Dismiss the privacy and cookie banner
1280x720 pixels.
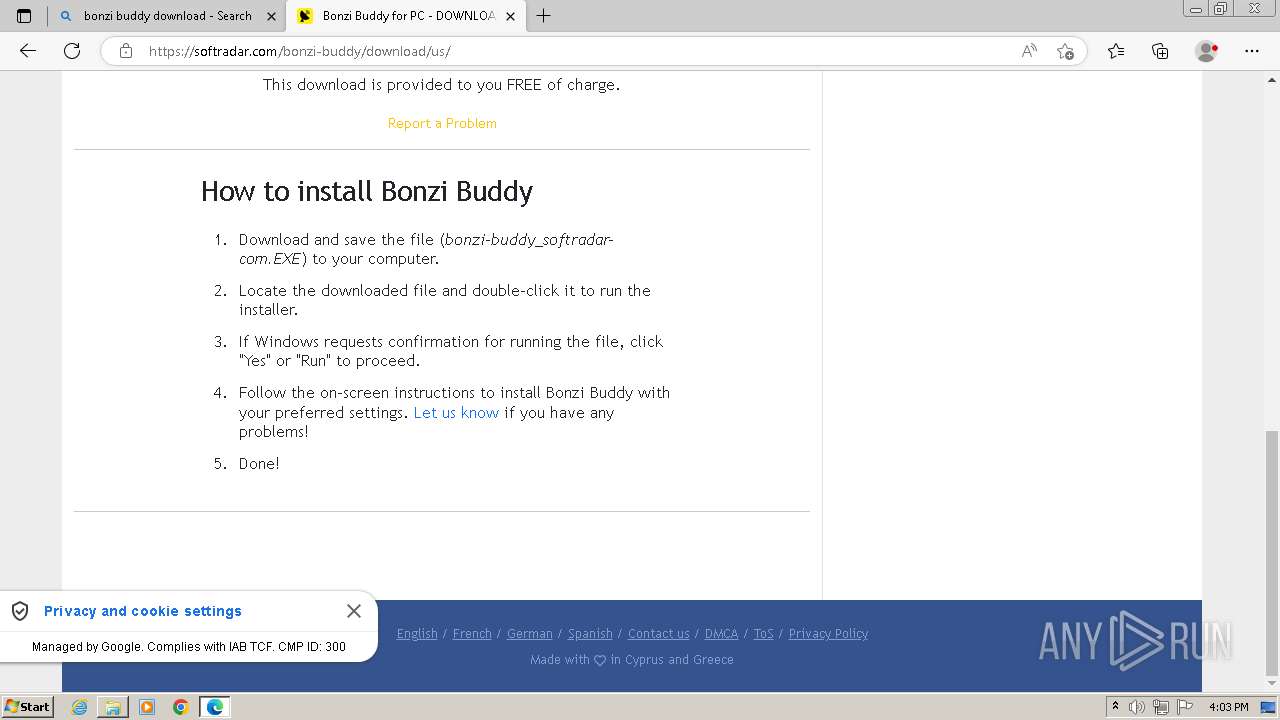tap(354, 611)
